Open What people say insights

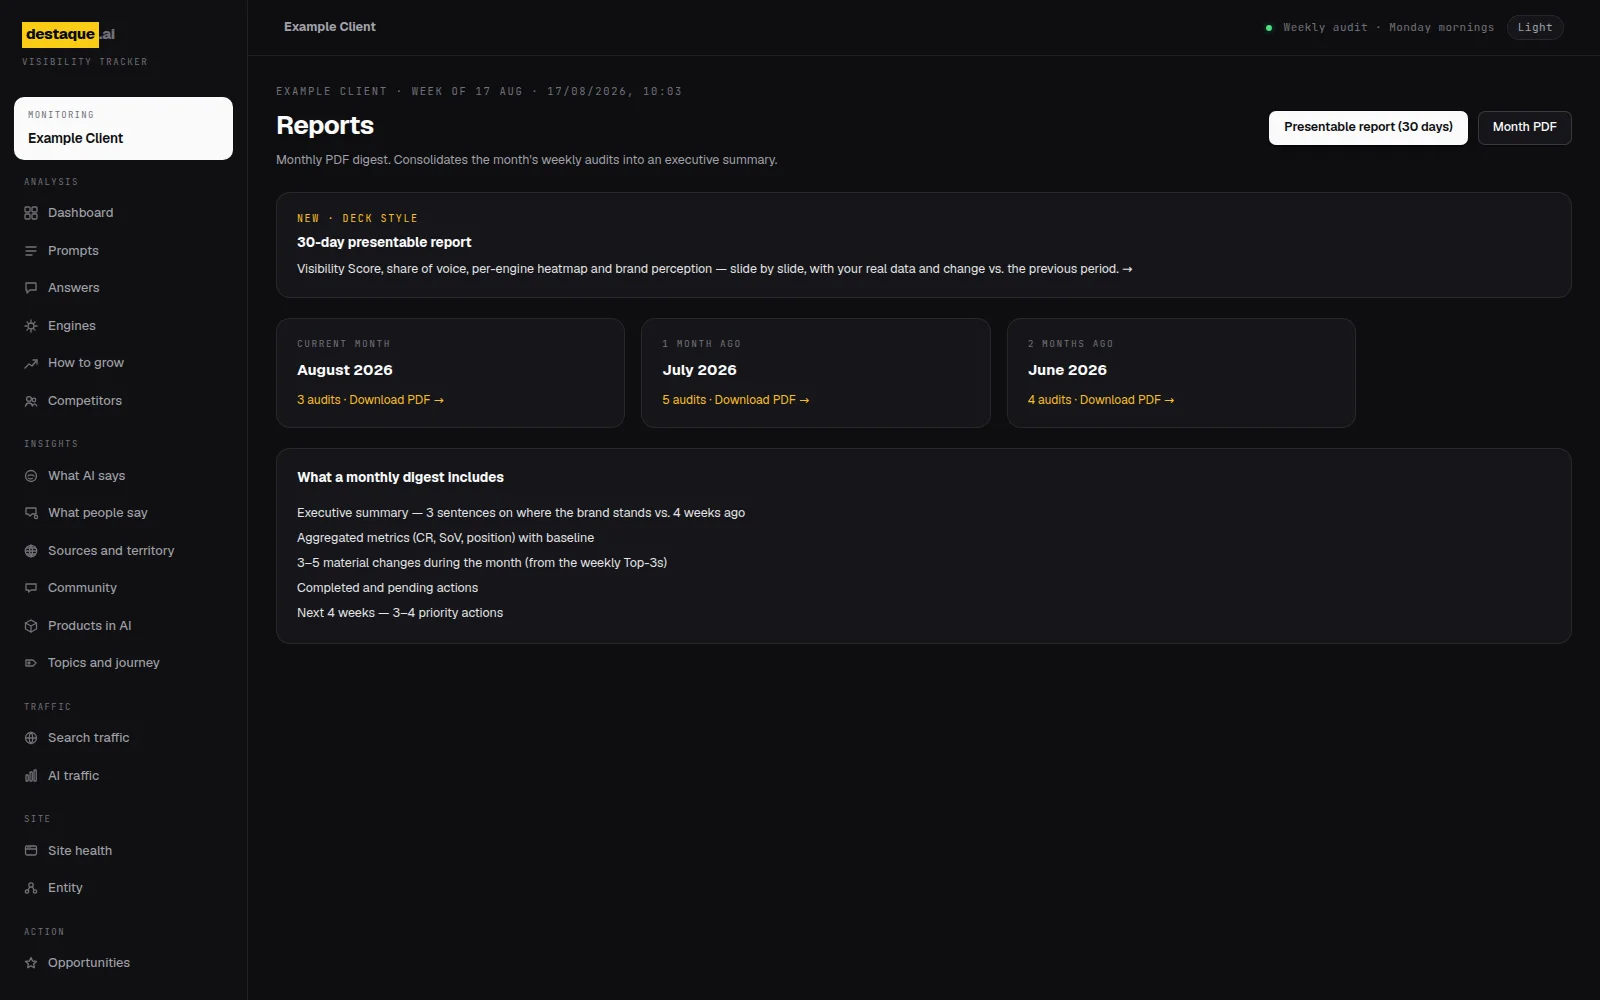tap(123, 513)
